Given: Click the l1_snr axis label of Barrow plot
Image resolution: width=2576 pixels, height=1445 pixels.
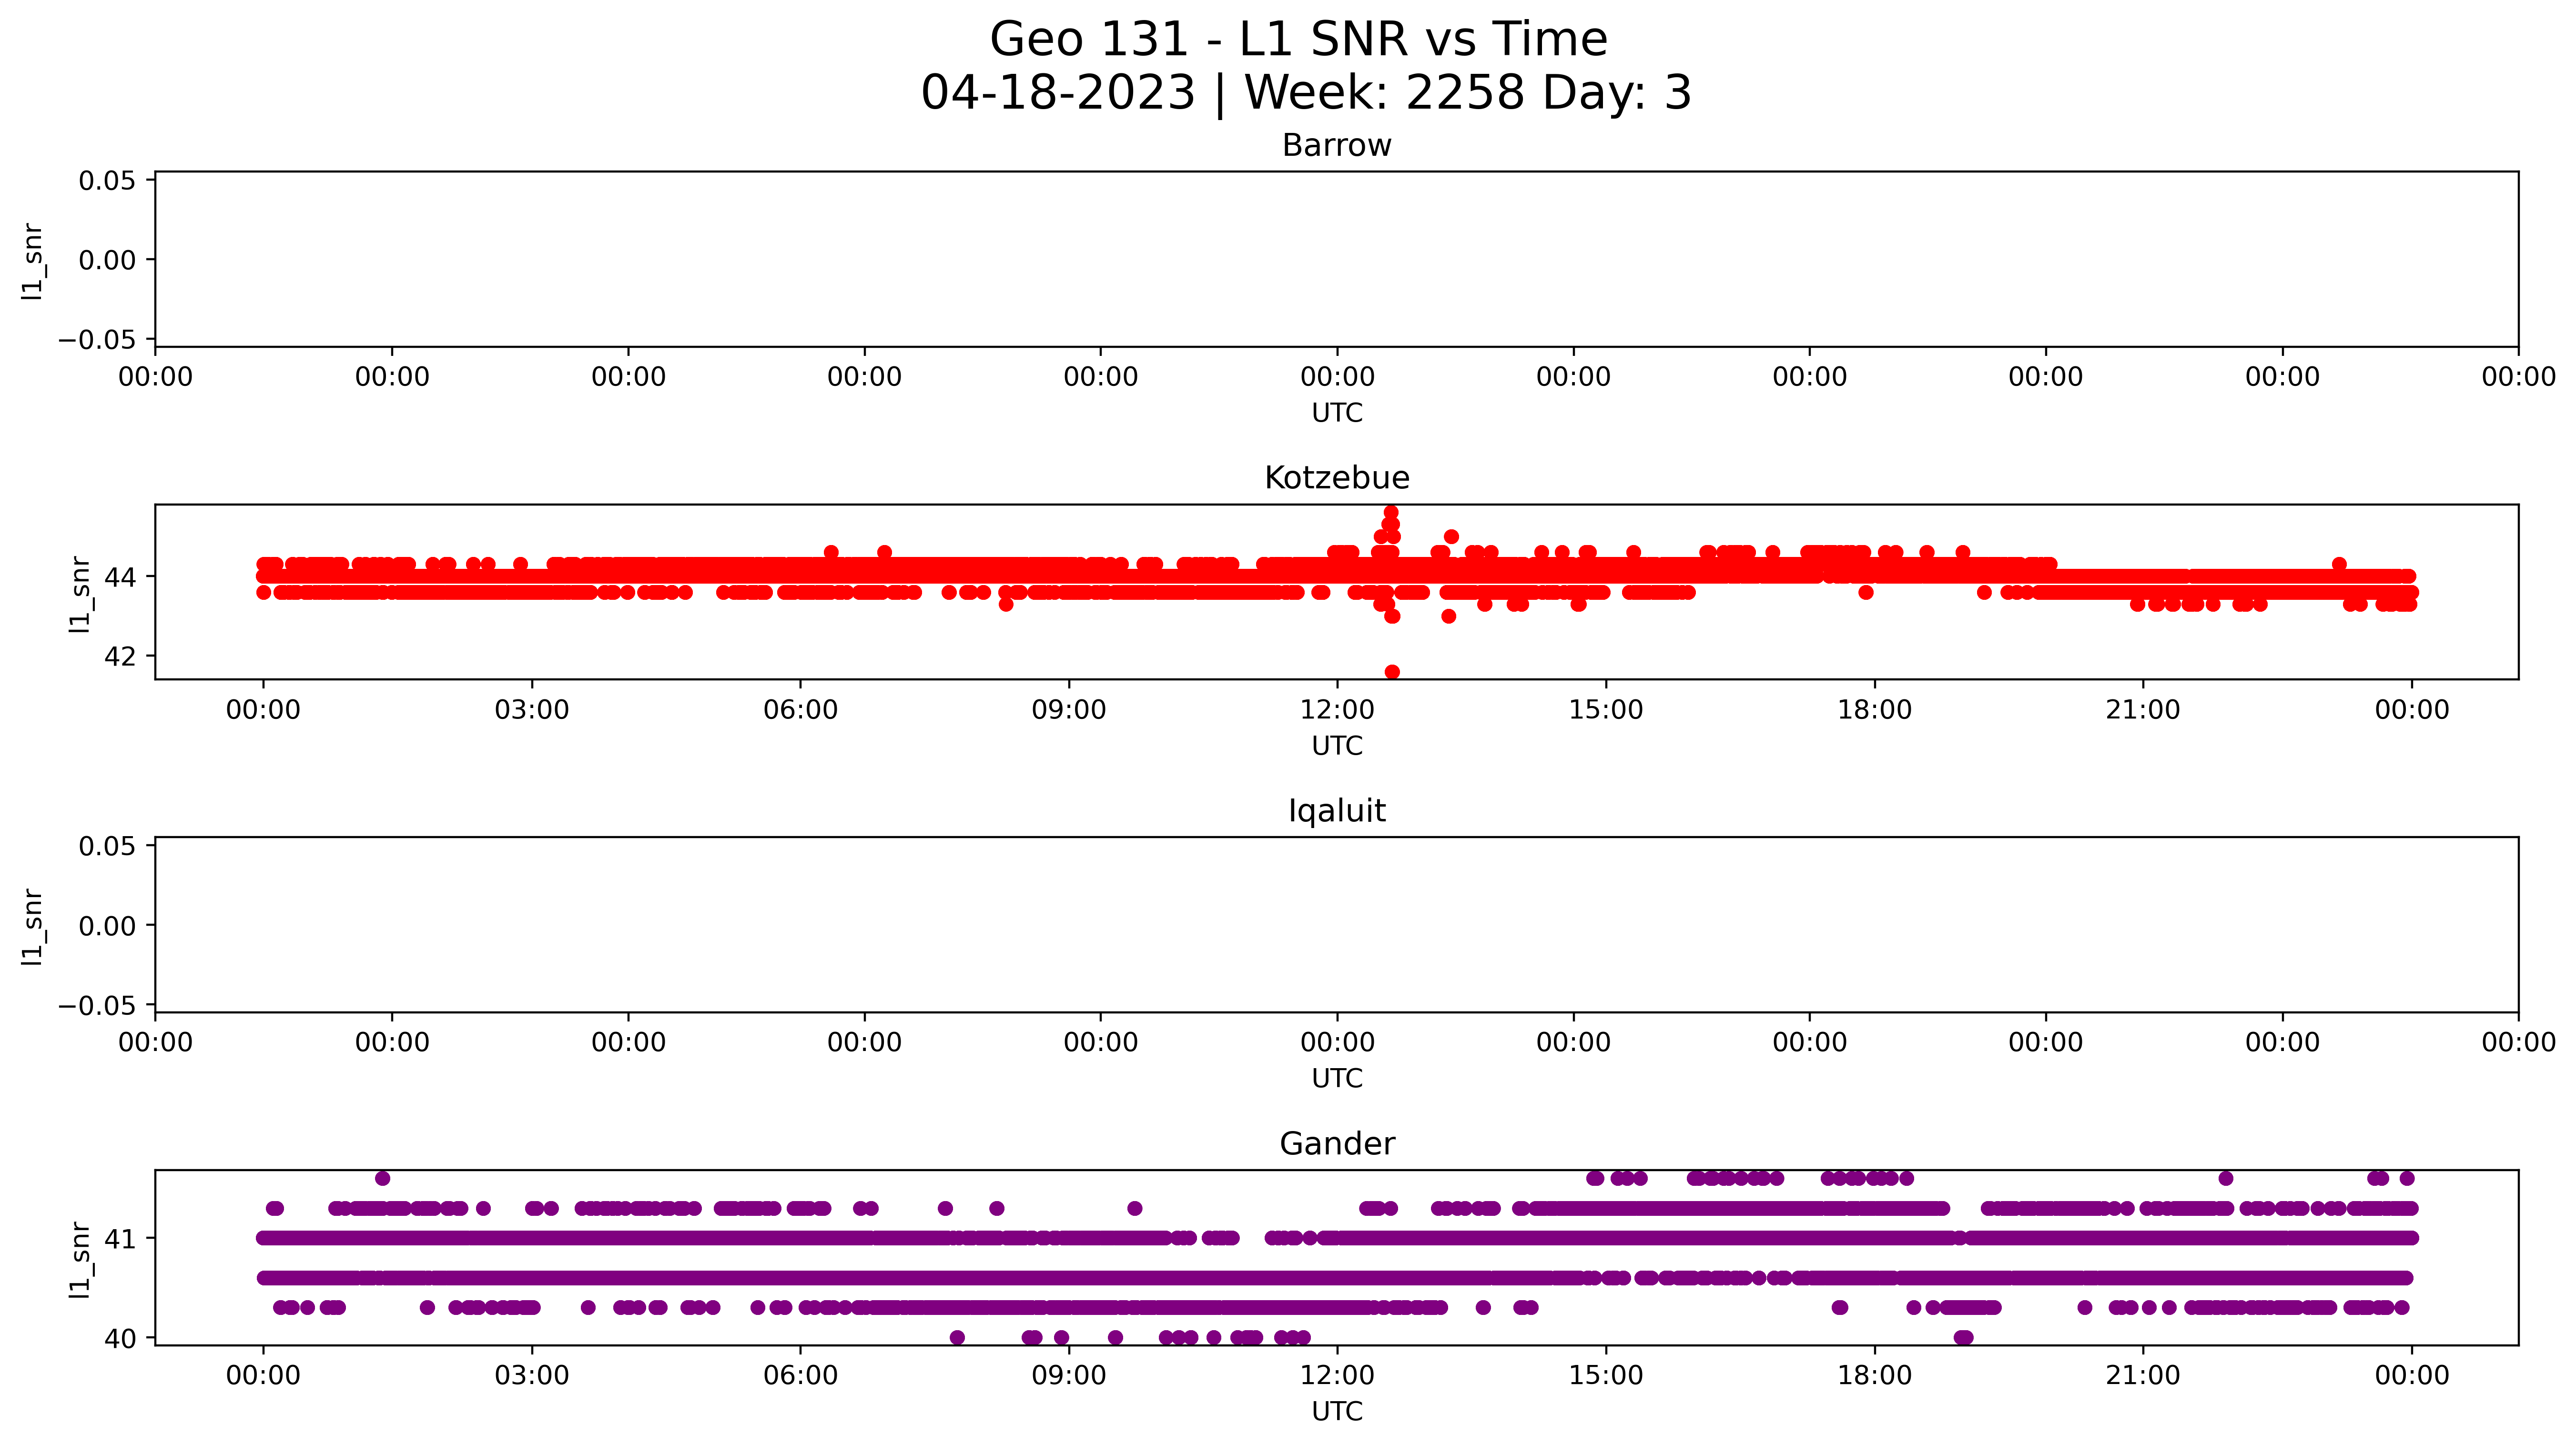Looking at the screenshot, I should click(32, 261).
